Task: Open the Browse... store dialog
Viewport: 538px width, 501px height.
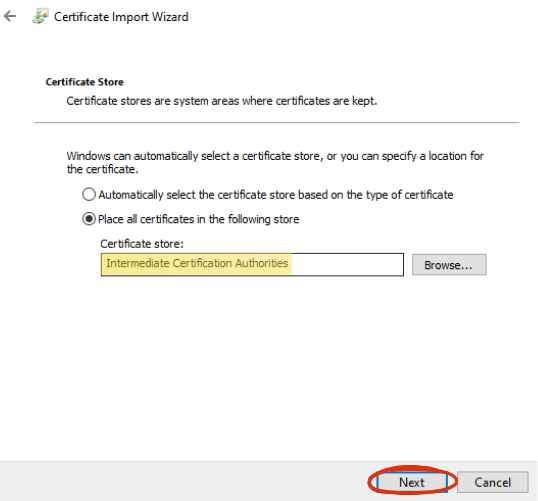Action: (449, 265)
